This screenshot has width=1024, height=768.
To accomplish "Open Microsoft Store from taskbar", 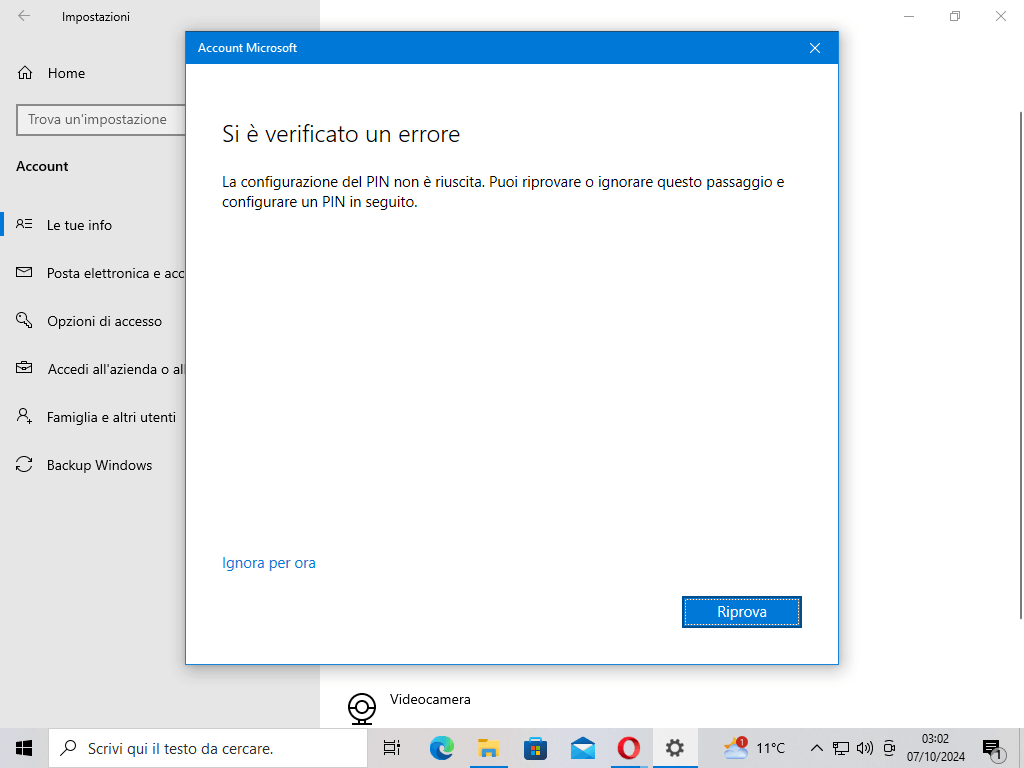I will [536, 748].
